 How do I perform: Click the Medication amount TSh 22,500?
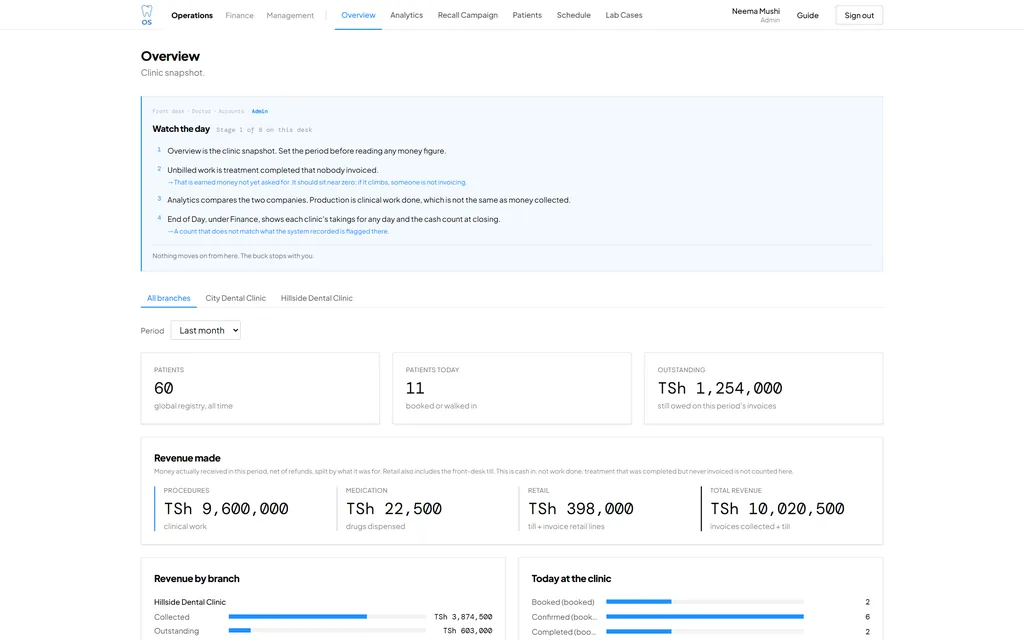[x=394, y=509]
